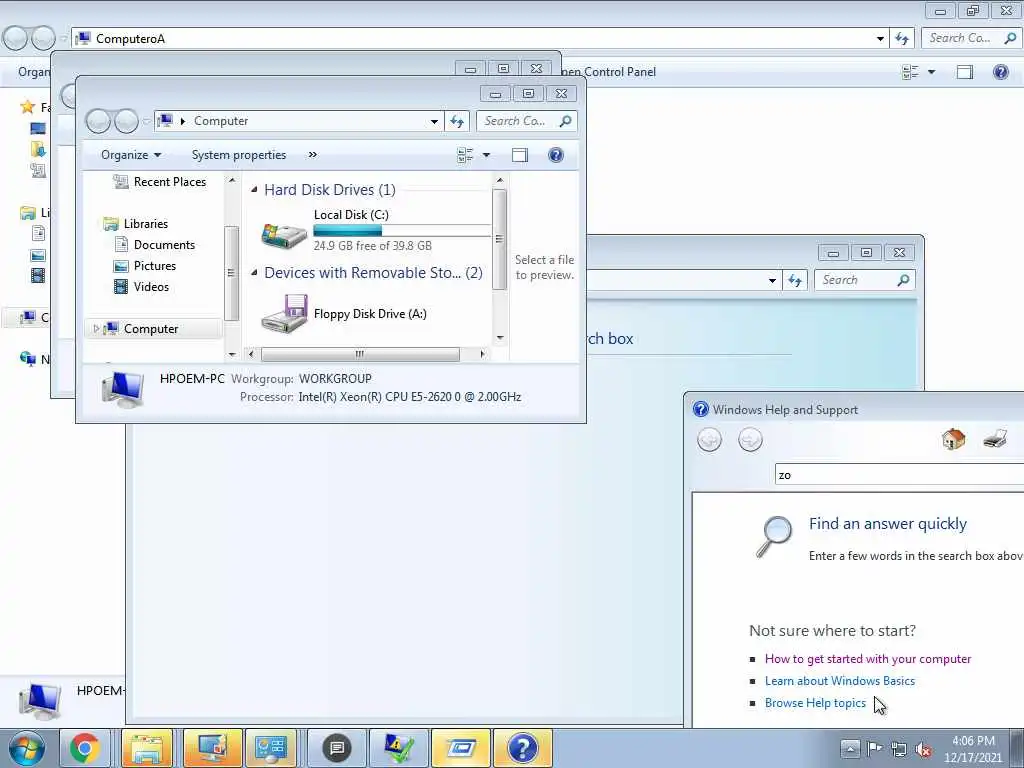Click the Action Center flag tray icon
Image resolution: width=1024 pixels, height=768 pixels.
[874, 748]
